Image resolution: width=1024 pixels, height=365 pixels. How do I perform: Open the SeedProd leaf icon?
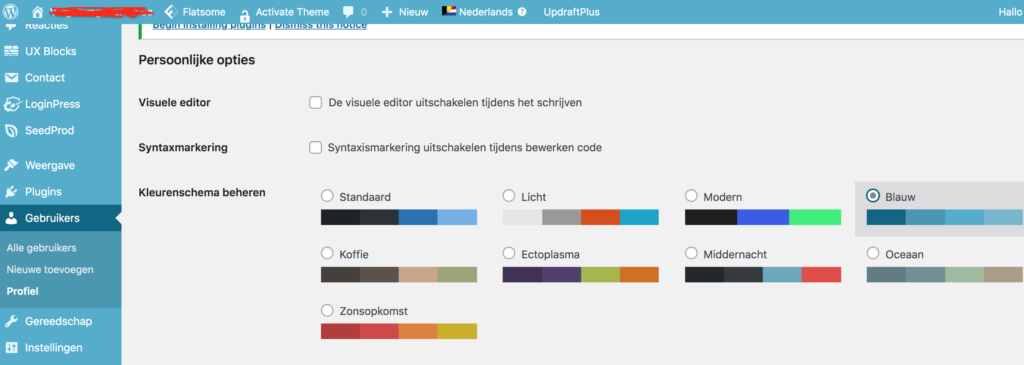click(x=11, y=131)
